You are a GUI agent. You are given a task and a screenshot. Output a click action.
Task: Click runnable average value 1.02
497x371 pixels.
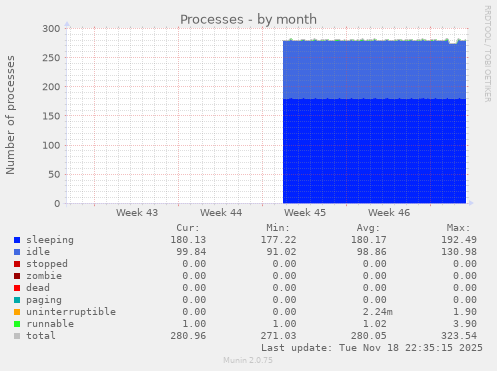click(375, 324)
